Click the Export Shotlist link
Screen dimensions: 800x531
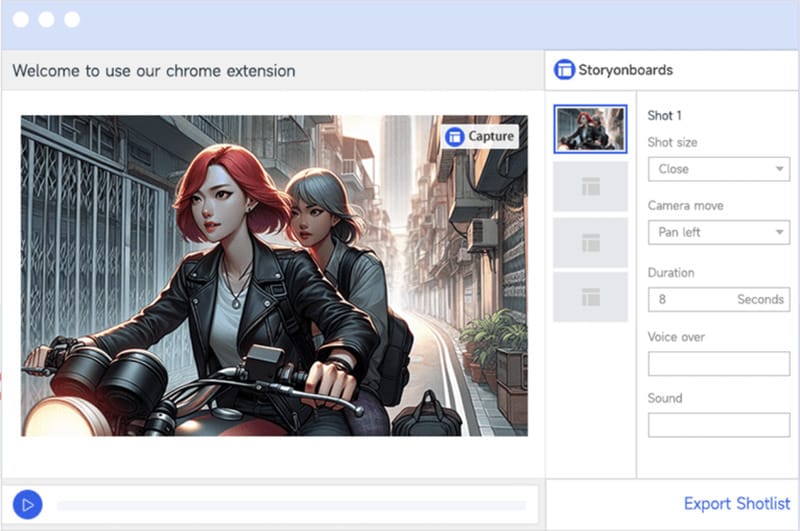(736, 504)
